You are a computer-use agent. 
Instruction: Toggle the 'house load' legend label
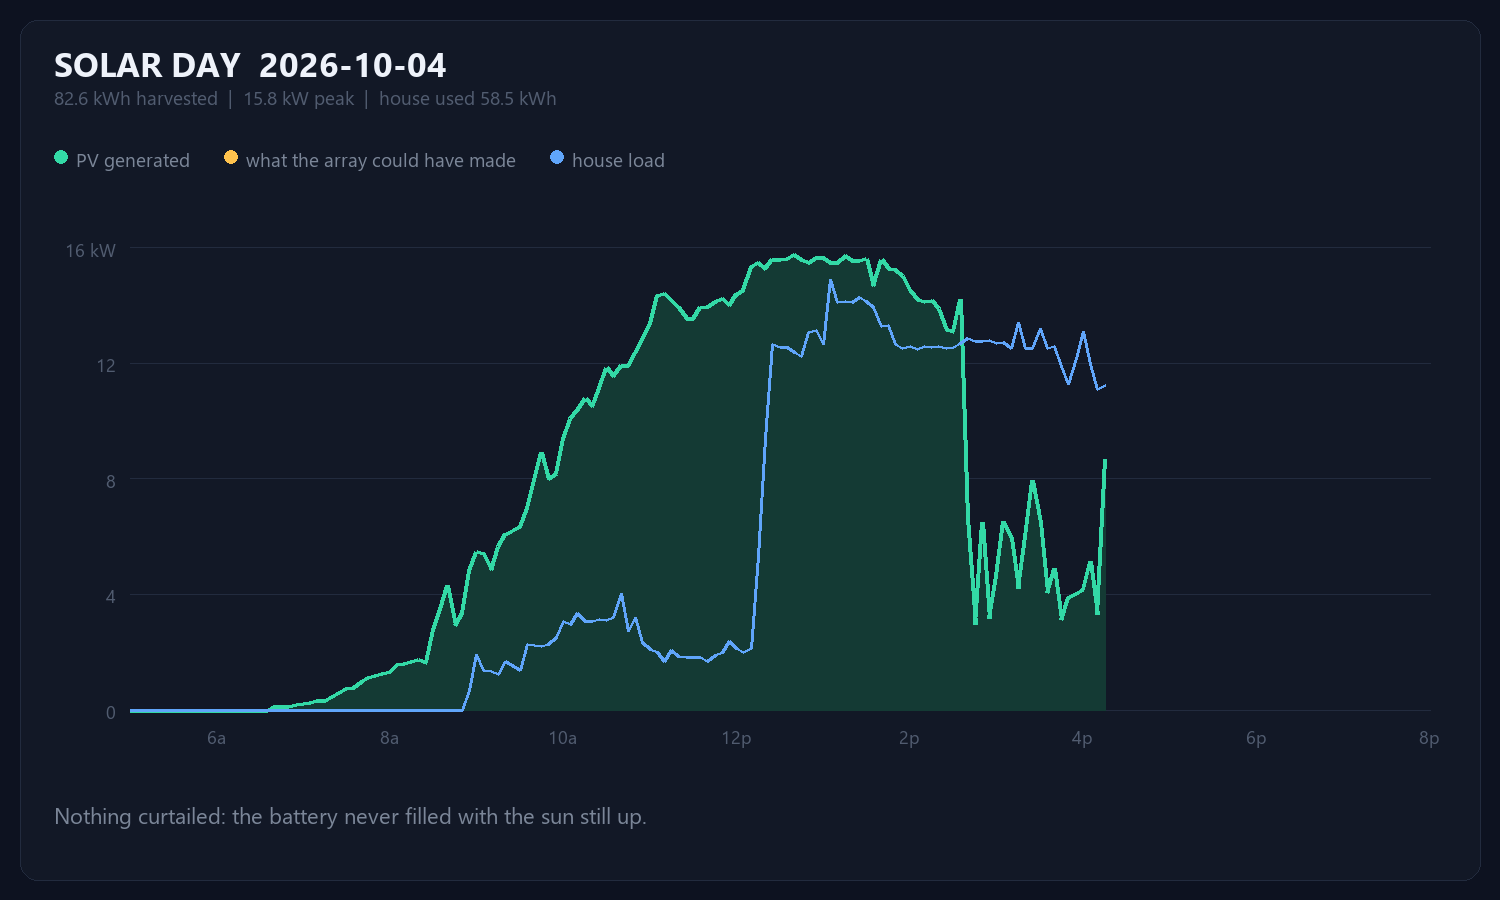coord(618,161)
